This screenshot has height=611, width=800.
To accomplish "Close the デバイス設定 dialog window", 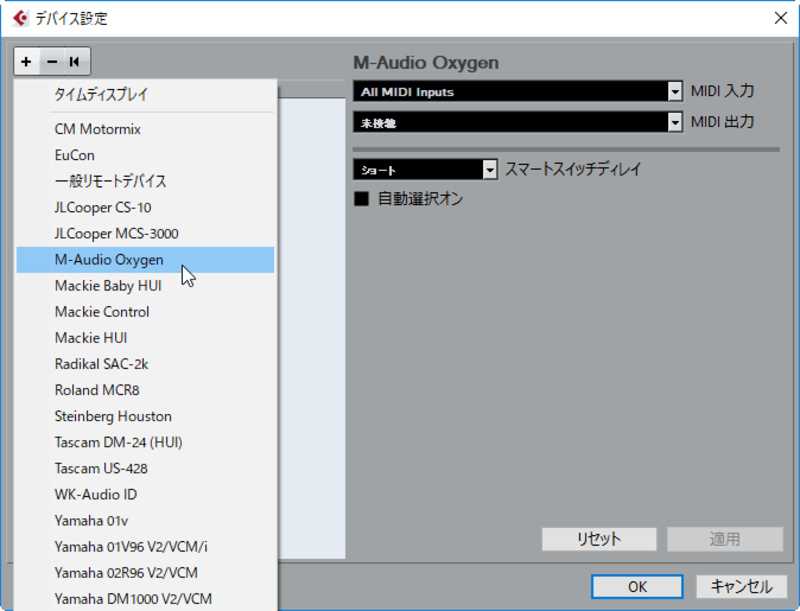I will click(780, 18).
